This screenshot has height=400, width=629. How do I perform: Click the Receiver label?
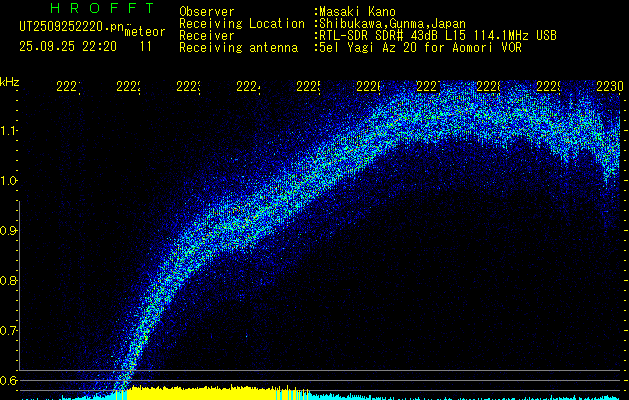click(x=207, y=36)
